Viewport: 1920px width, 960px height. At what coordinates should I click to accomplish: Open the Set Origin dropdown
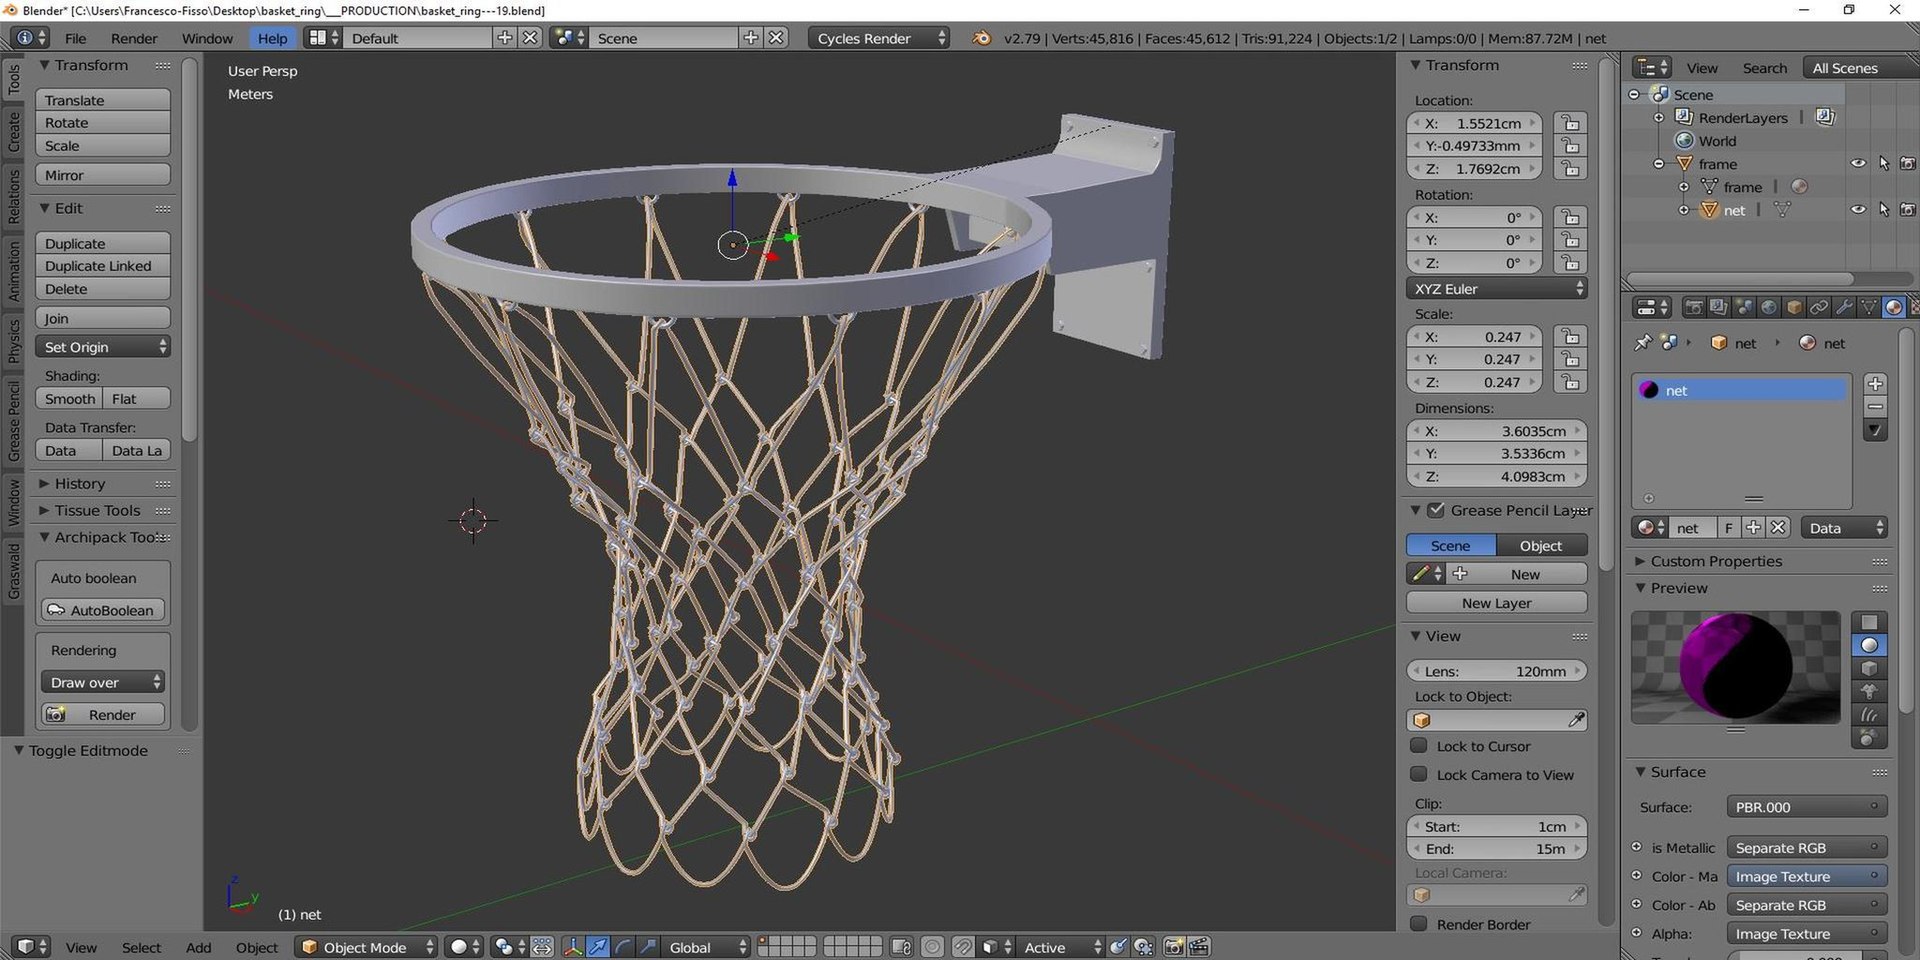pos(103,347)
